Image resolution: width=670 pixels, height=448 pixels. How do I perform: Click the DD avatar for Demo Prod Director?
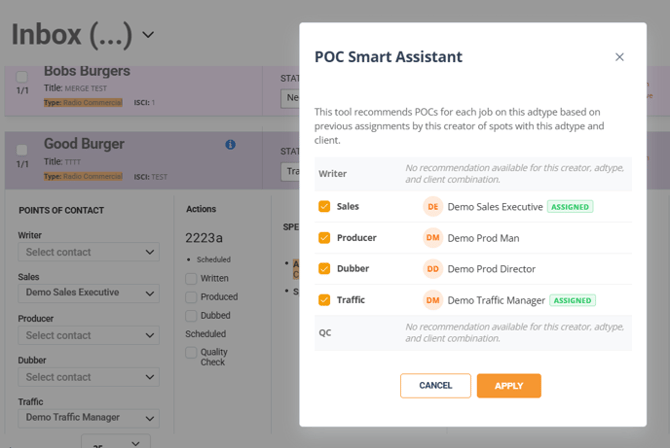432,268
